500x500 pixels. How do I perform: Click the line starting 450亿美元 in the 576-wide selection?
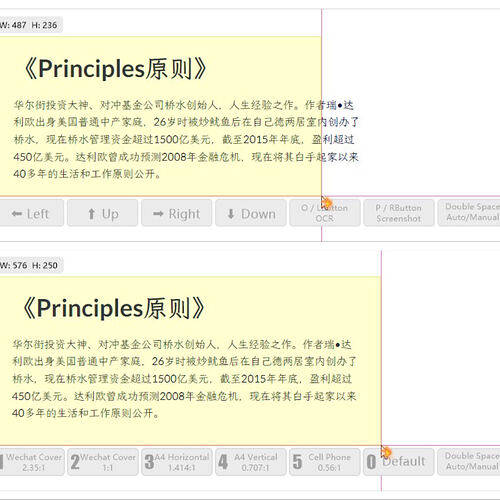pos(184,396)
